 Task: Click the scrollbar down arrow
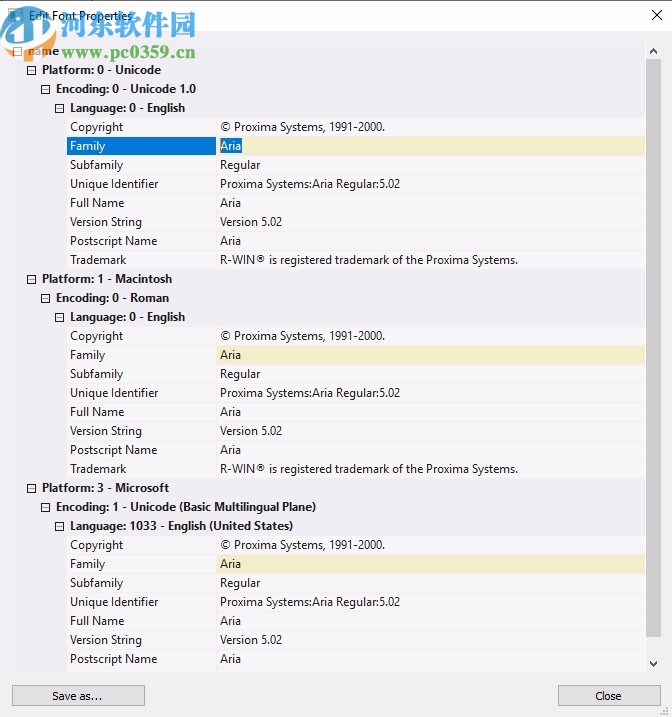click(x=653, y=663)
